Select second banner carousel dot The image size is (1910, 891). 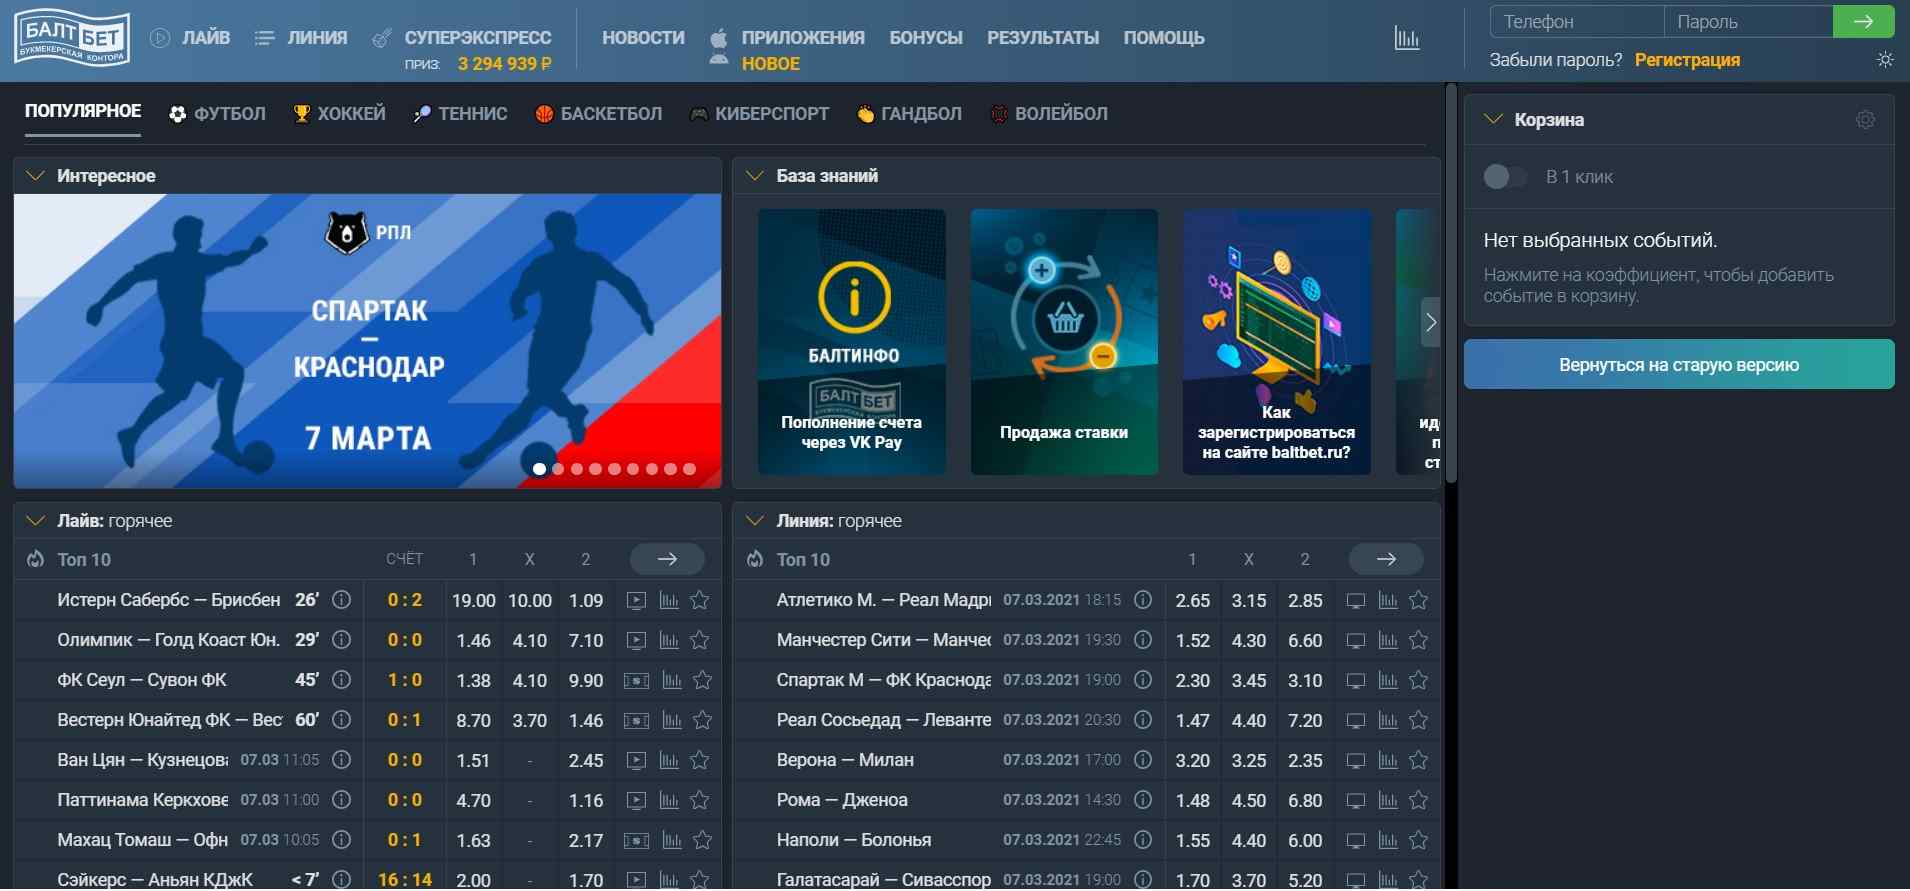[558, 469]
